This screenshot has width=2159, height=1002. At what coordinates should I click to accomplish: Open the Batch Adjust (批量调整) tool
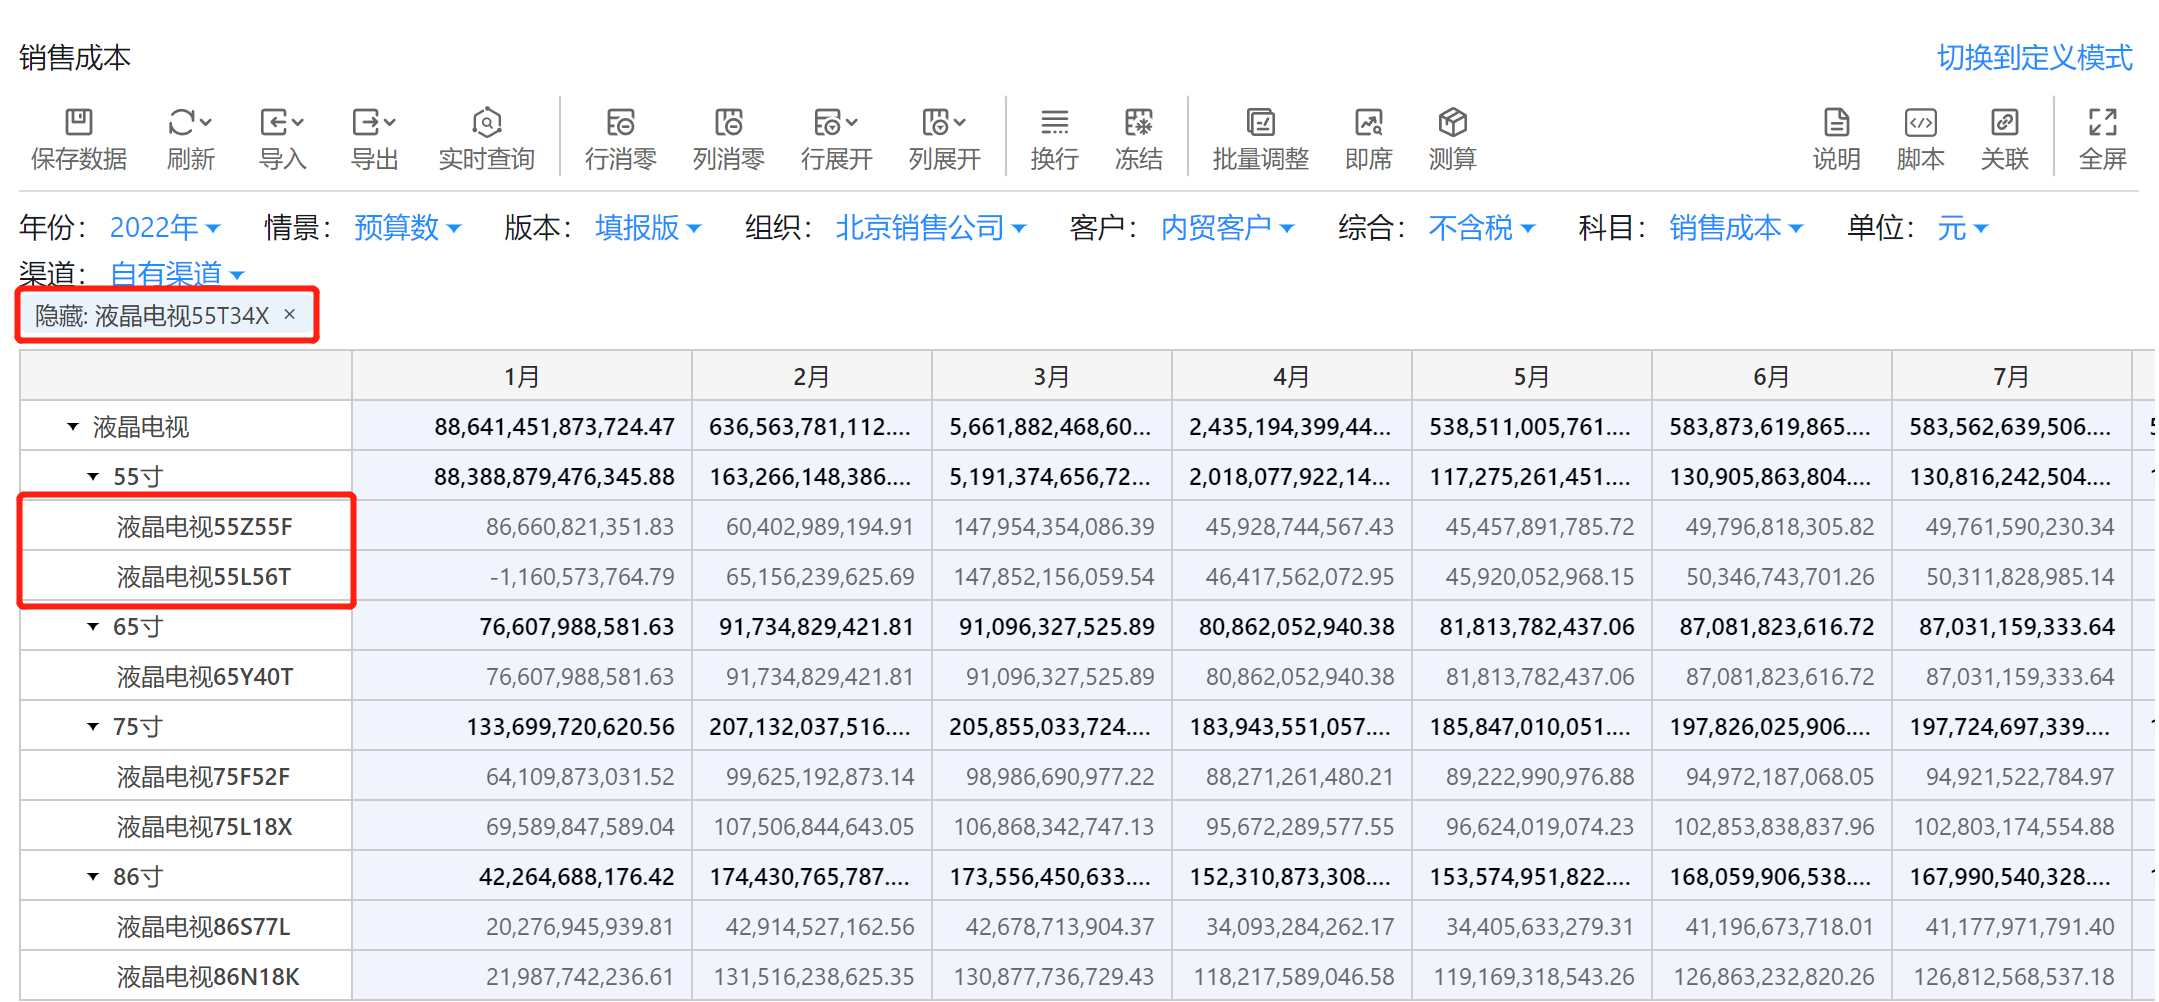[x=1260, y=123]
